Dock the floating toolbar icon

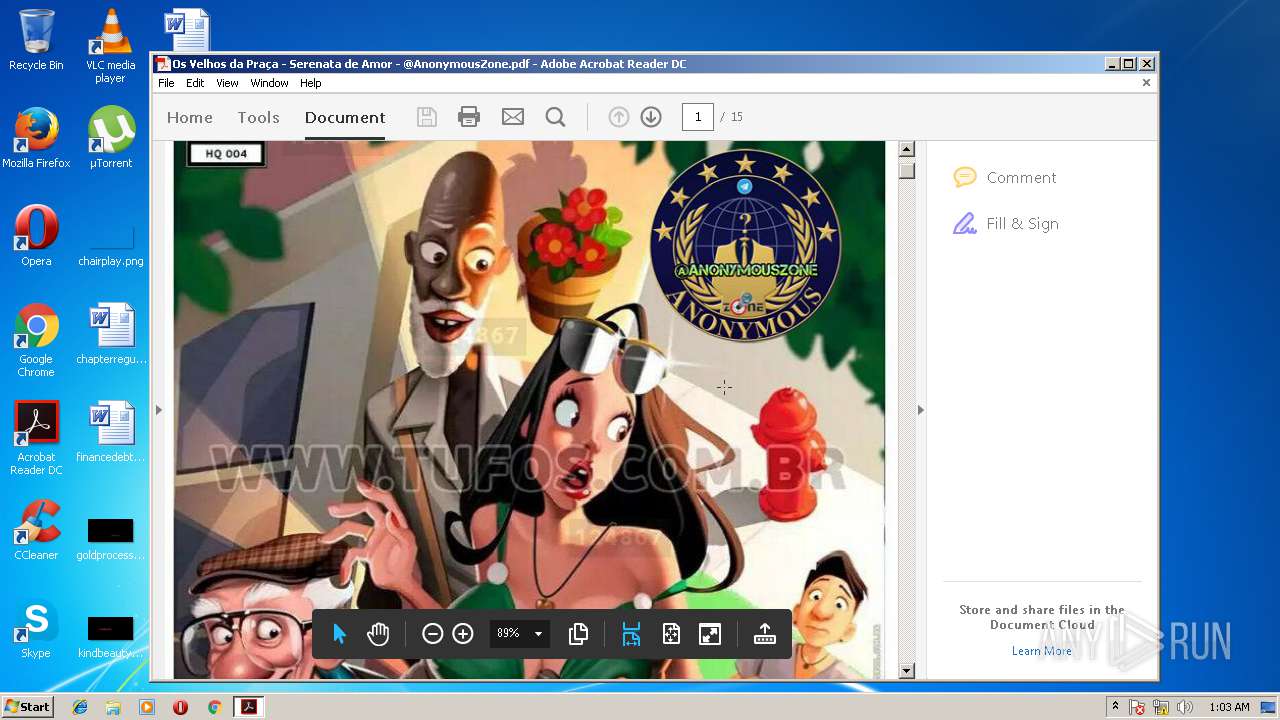click(x=765, y=634)
